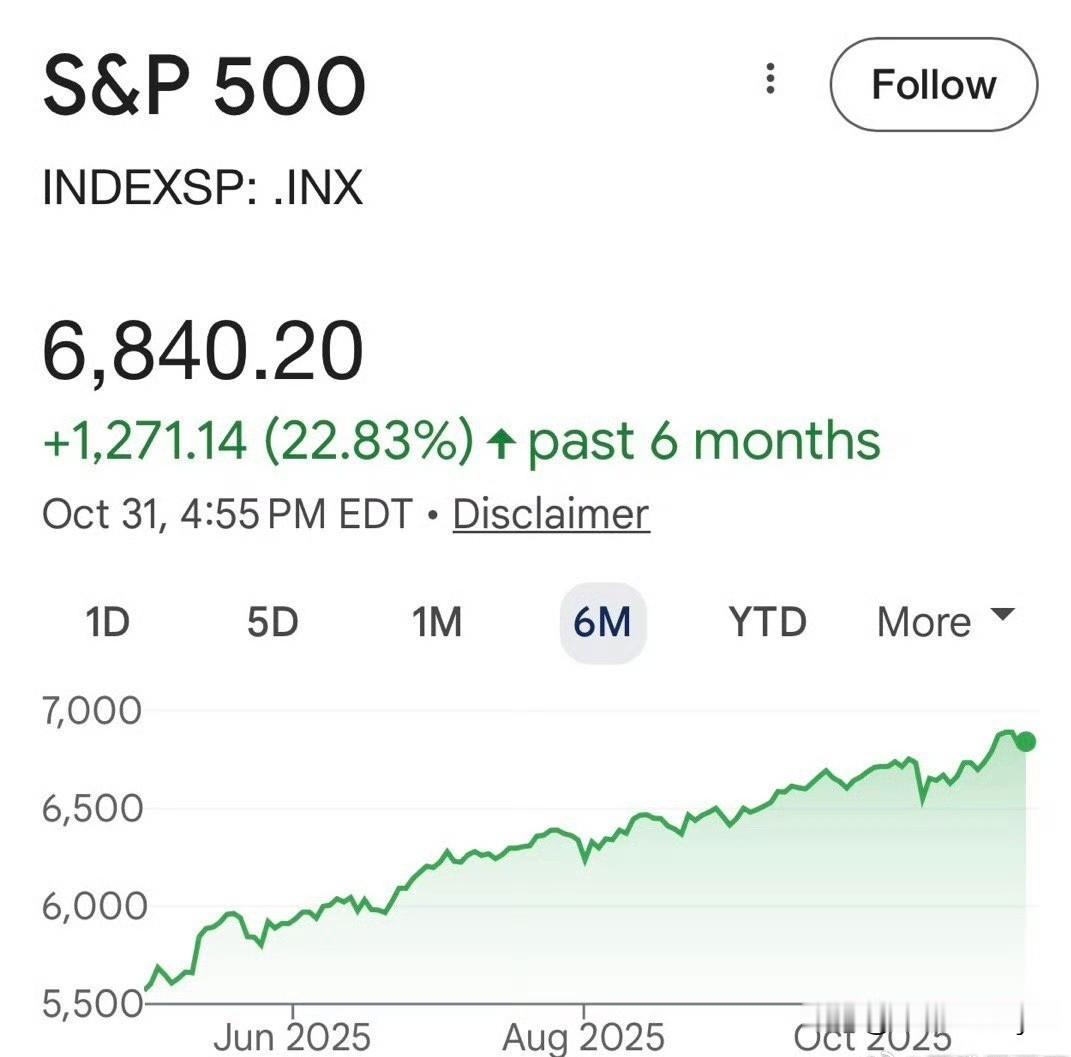Viewport: 1071px width, 1057px height.
Task: Follow the S&P 500 index
Action: [933, 85]
